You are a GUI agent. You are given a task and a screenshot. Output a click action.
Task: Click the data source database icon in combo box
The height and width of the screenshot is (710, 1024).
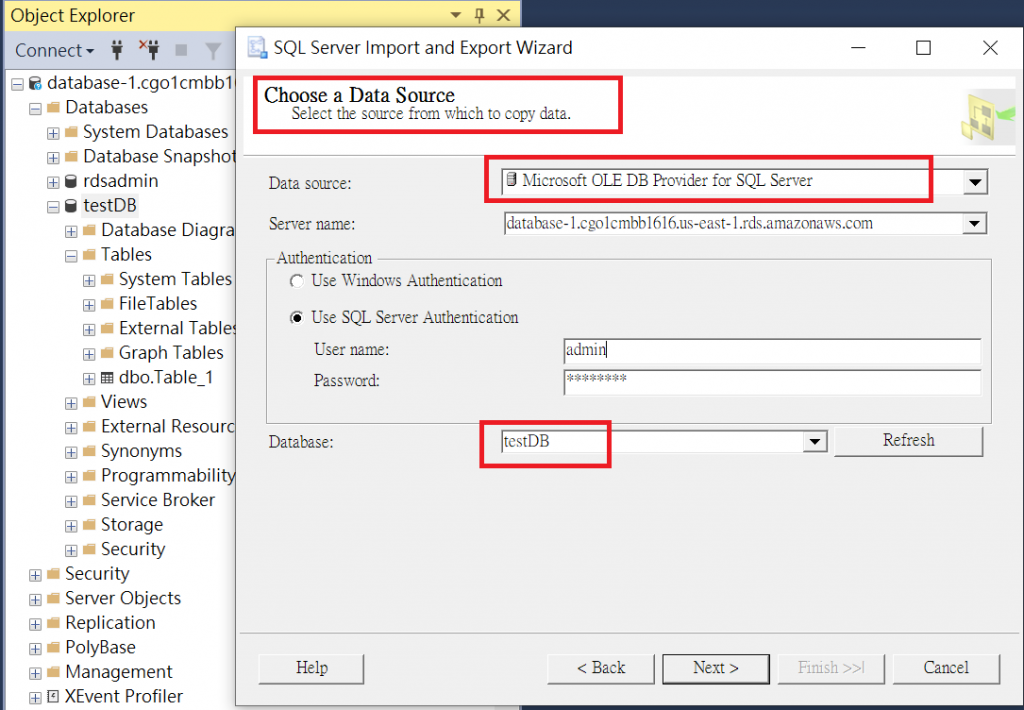pos(512,180)
